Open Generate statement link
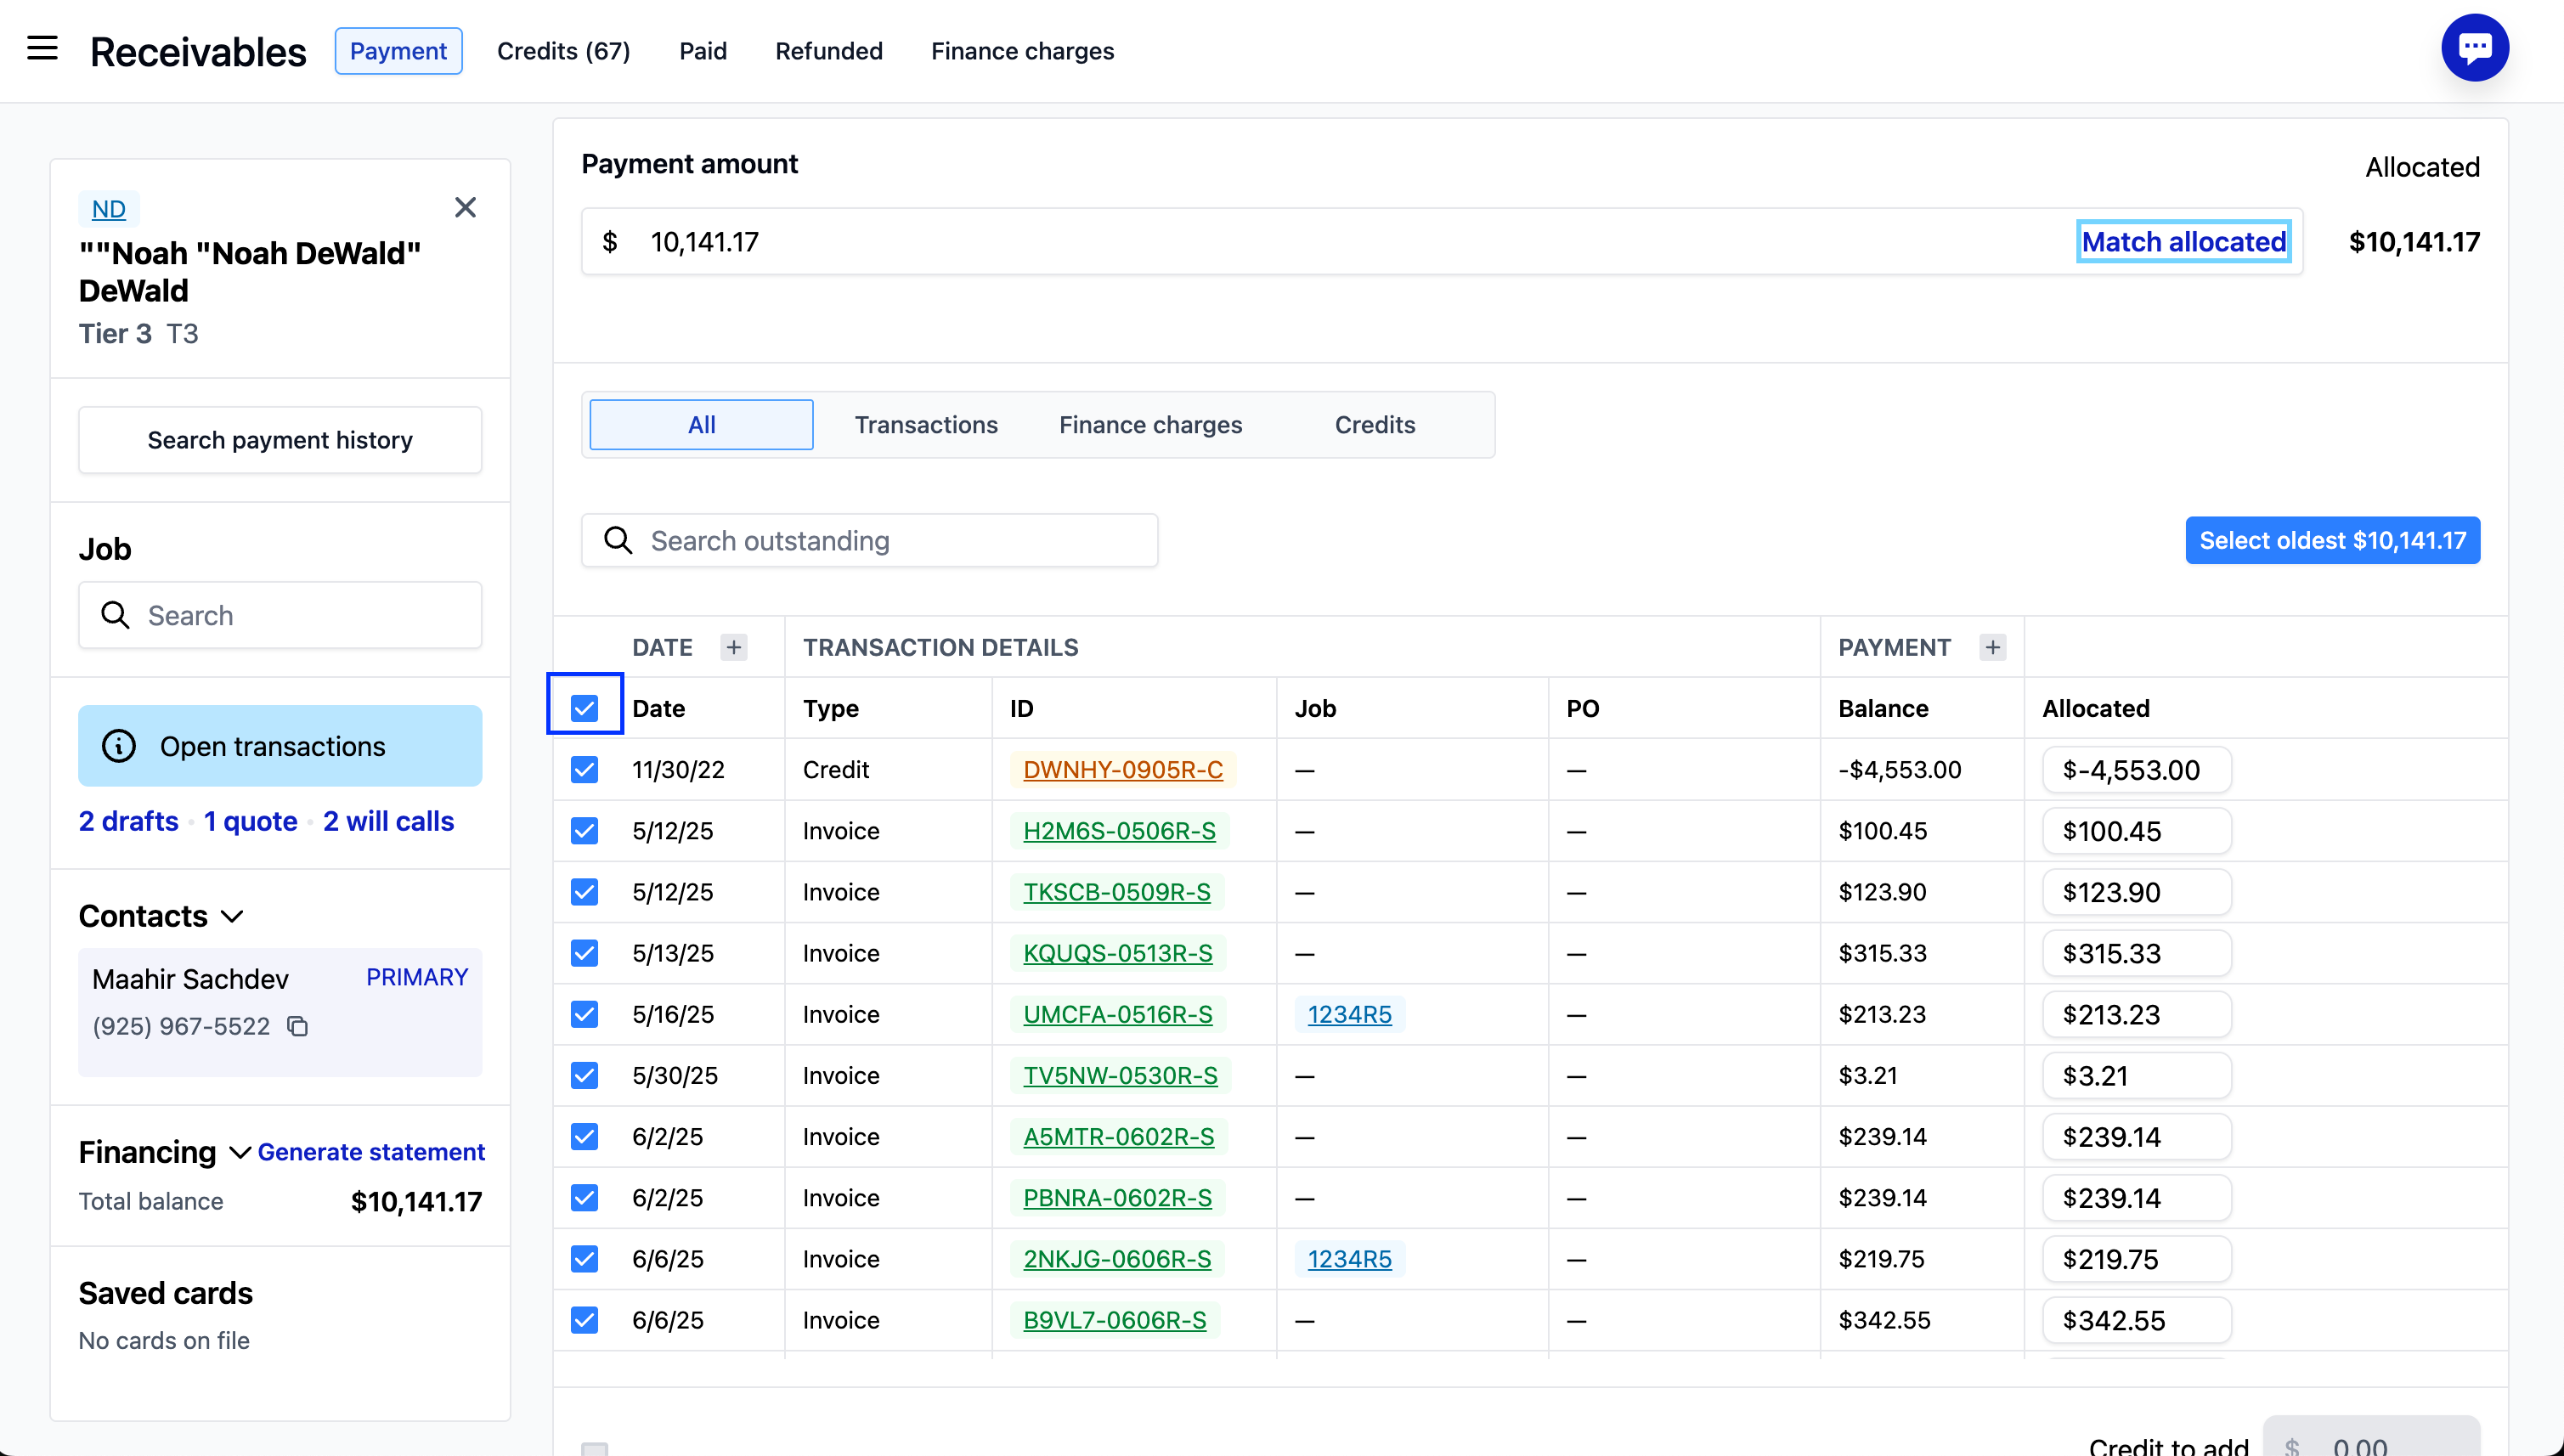 click(371, 1152)
